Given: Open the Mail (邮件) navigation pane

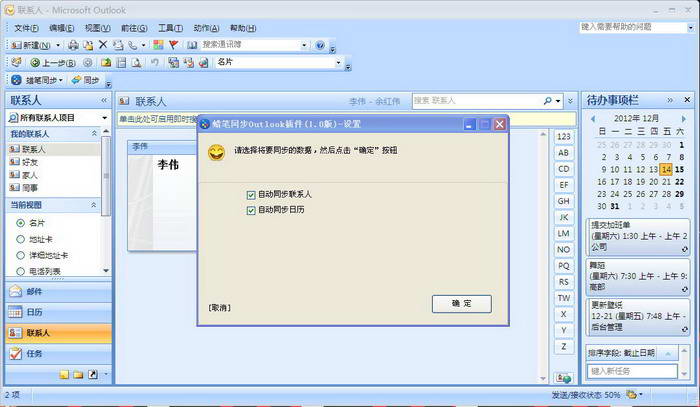Looking at the screenshot, I should (58, 291).
